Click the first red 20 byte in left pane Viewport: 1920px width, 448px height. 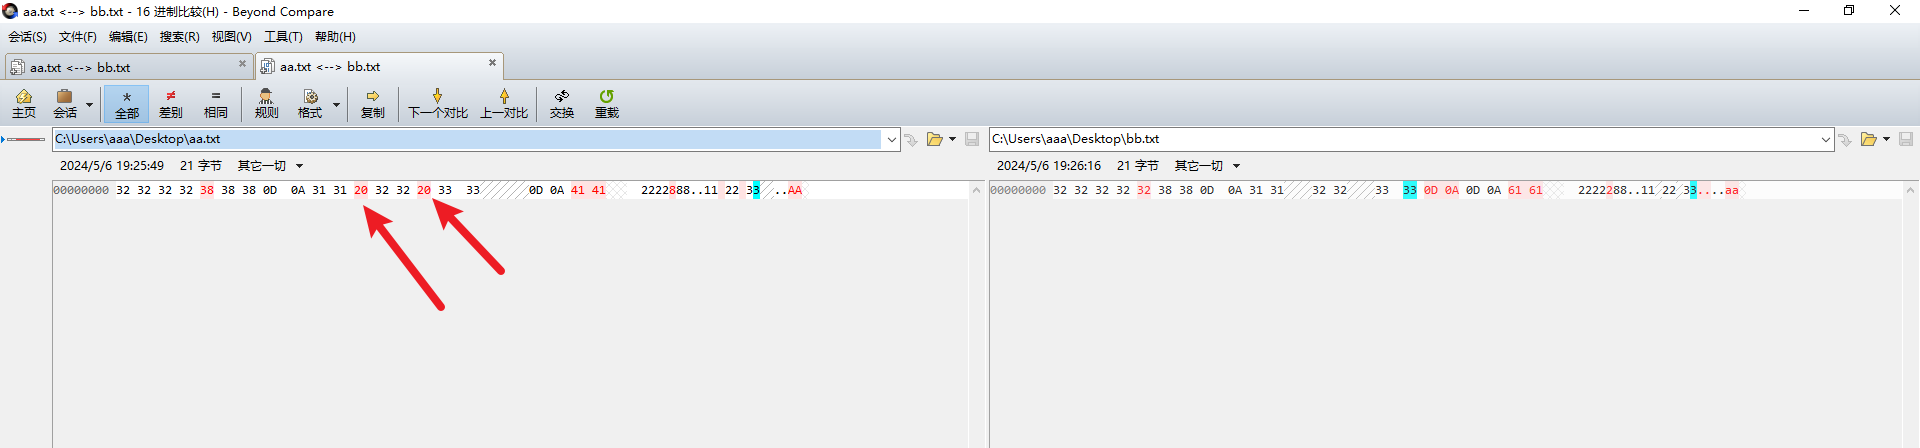tap(361, 190)
